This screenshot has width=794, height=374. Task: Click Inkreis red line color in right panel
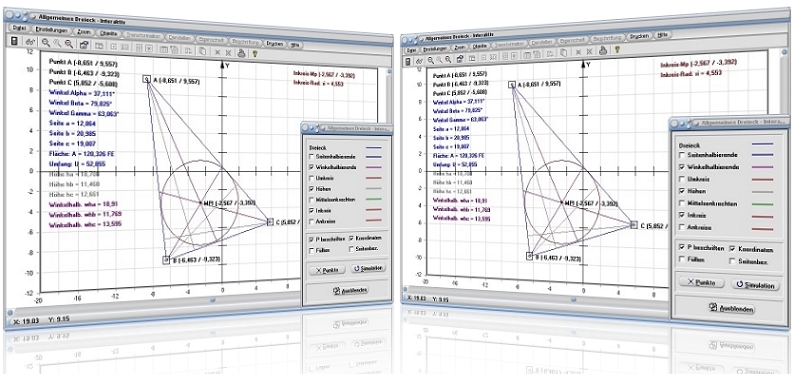(x=763, y=216)
